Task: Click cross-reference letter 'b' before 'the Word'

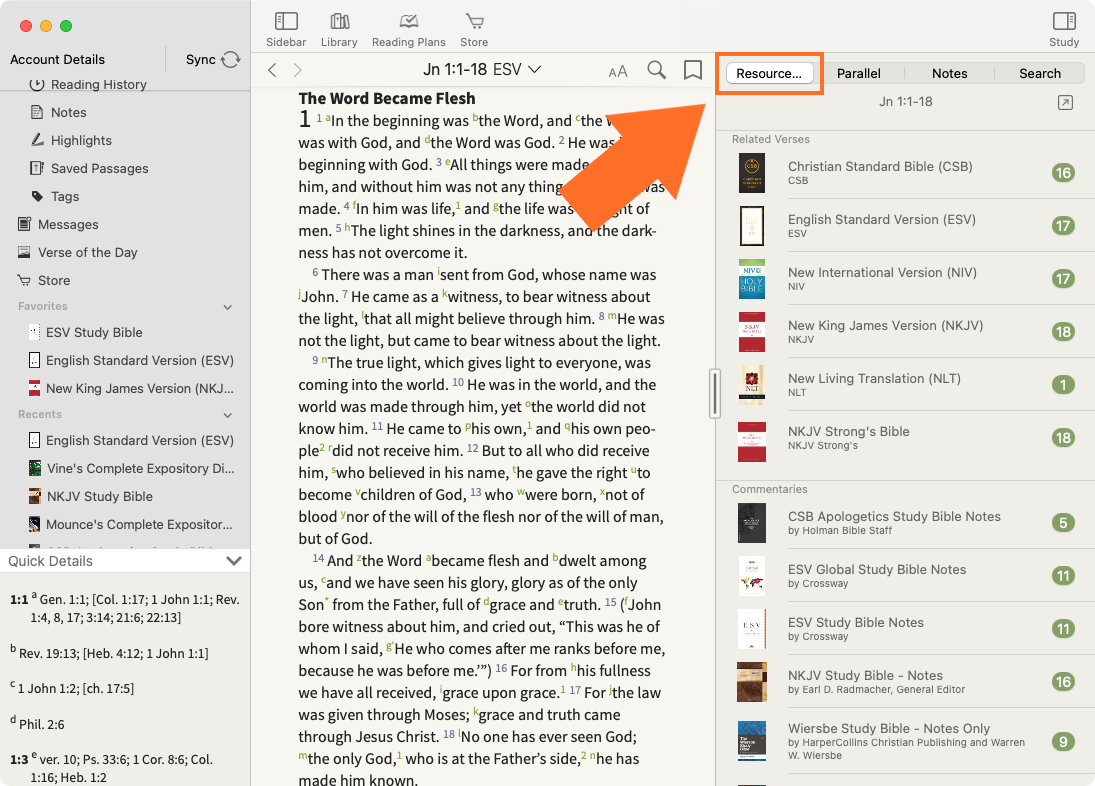Action: (x=476, y=117)
